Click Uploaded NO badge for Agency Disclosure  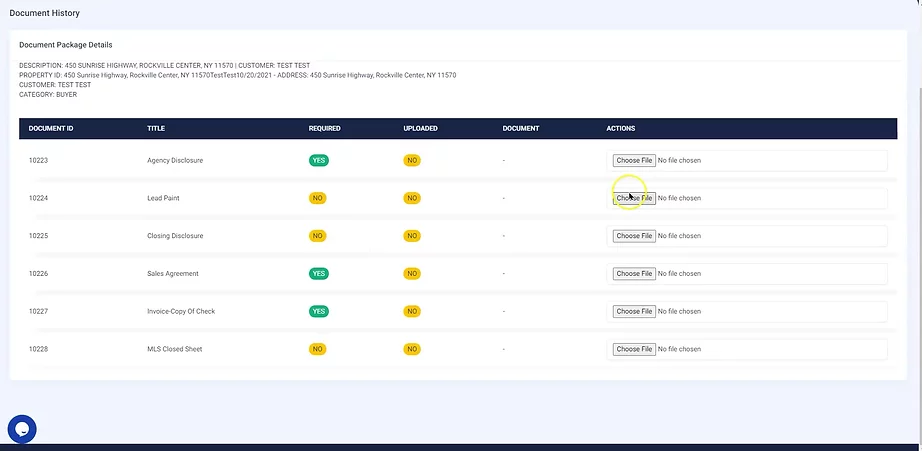[412, 161]
